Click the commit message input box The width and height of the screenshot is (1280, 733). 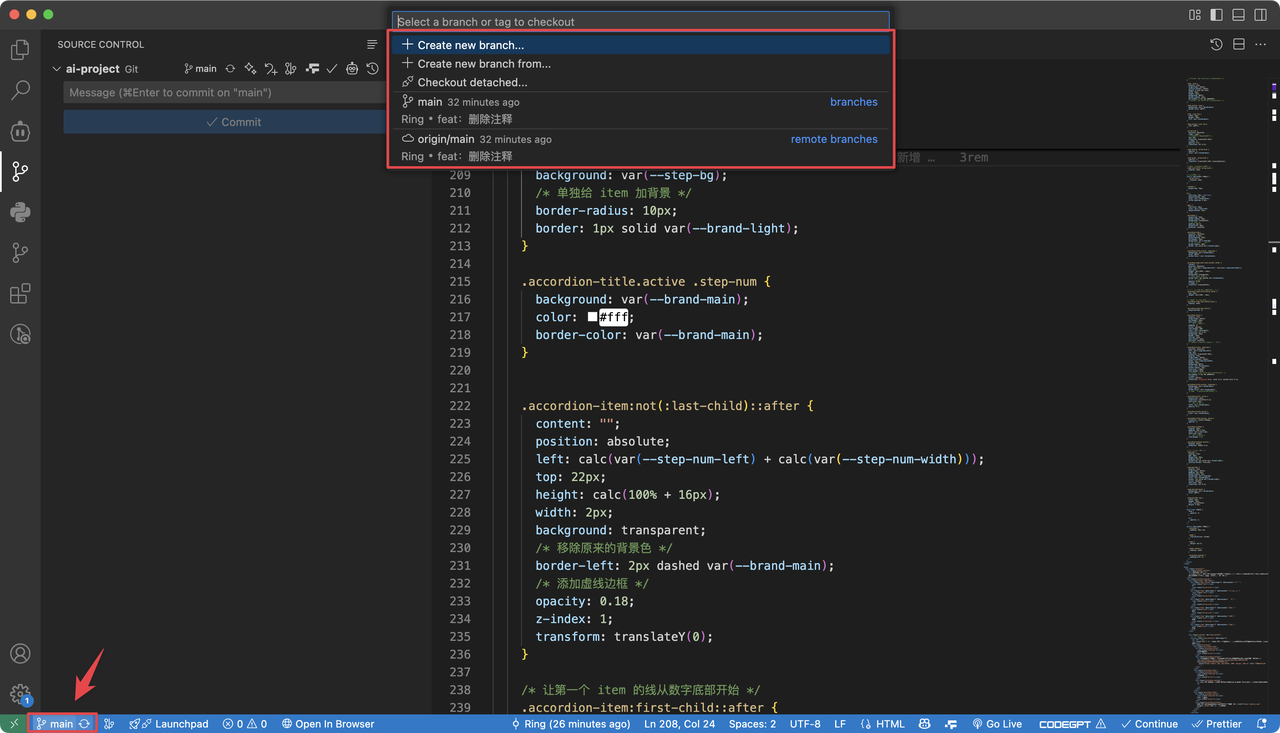click(x=222, y=93)
